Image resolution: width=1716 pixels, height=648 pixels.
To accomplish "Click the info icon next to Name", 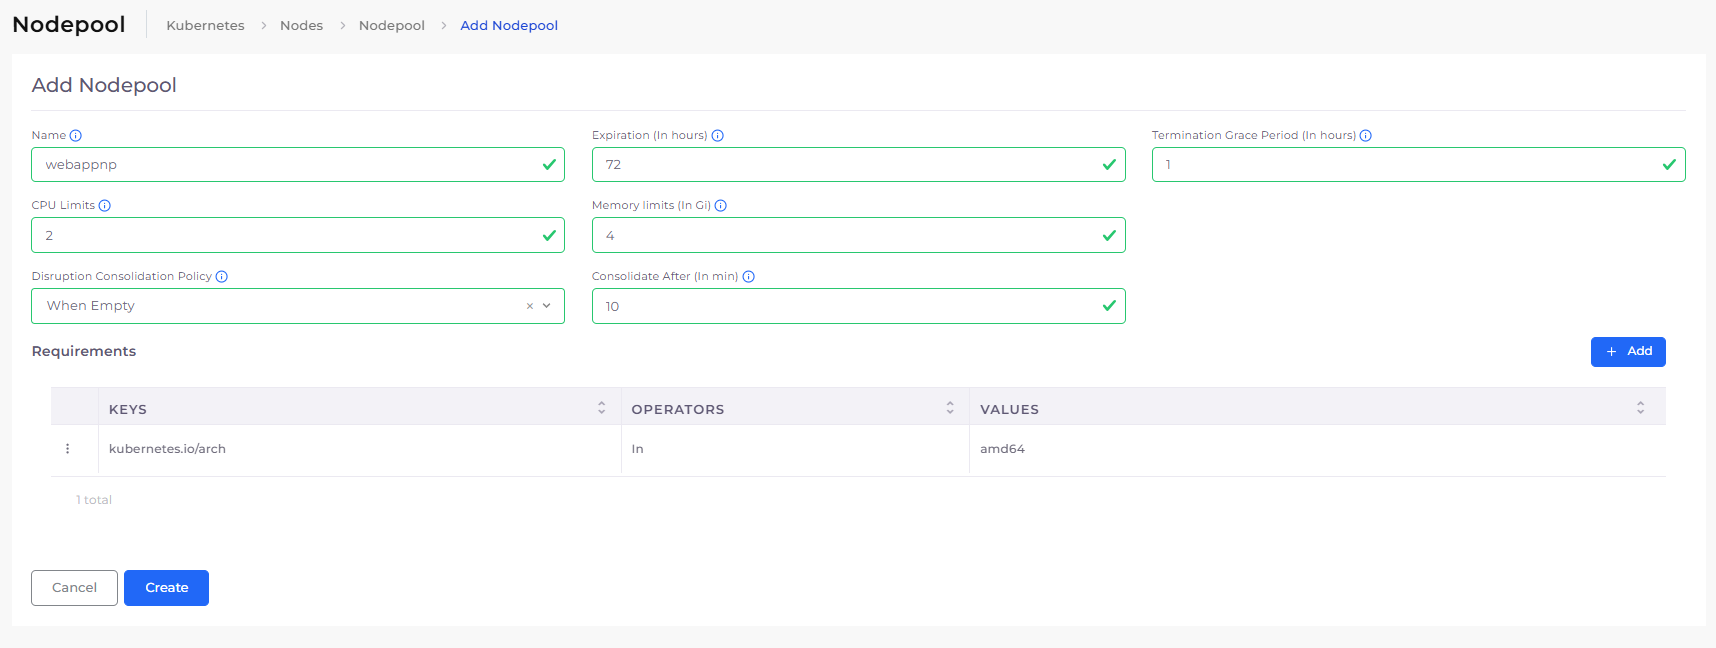I will [x=76, y=136].
